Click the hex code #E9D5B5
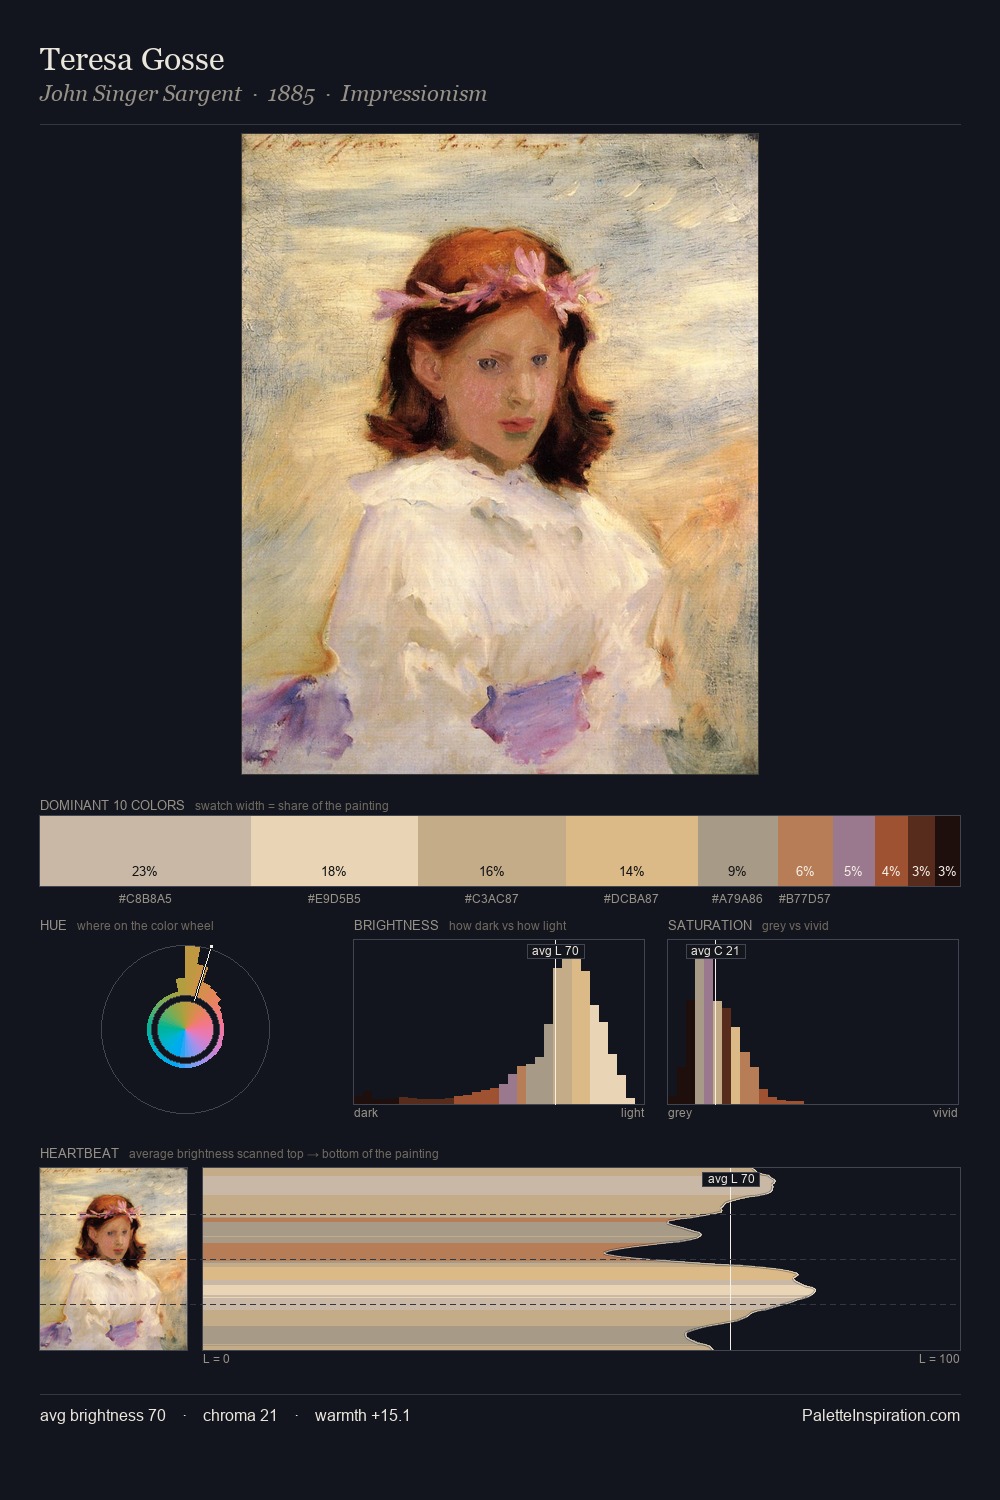 (x=334, y=899)
